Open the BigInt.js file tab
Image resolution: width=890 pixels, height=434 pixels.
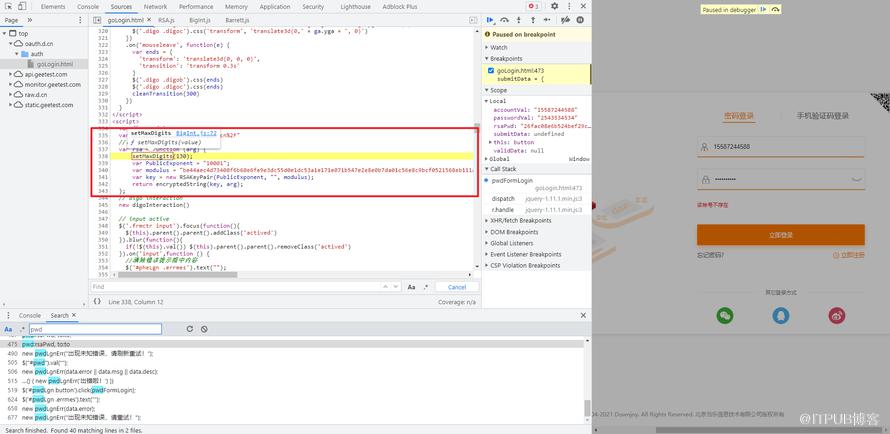coord(200,20)
